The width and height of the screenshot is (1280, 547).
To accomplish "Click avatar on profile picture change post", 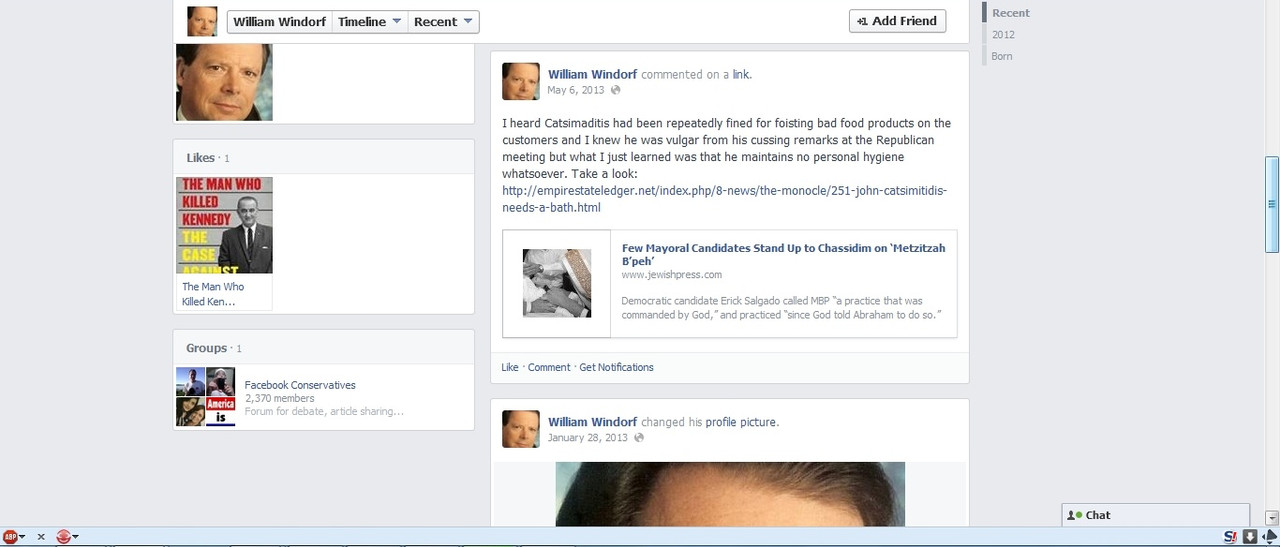I will pyautogui.click(x=520, y=429).
